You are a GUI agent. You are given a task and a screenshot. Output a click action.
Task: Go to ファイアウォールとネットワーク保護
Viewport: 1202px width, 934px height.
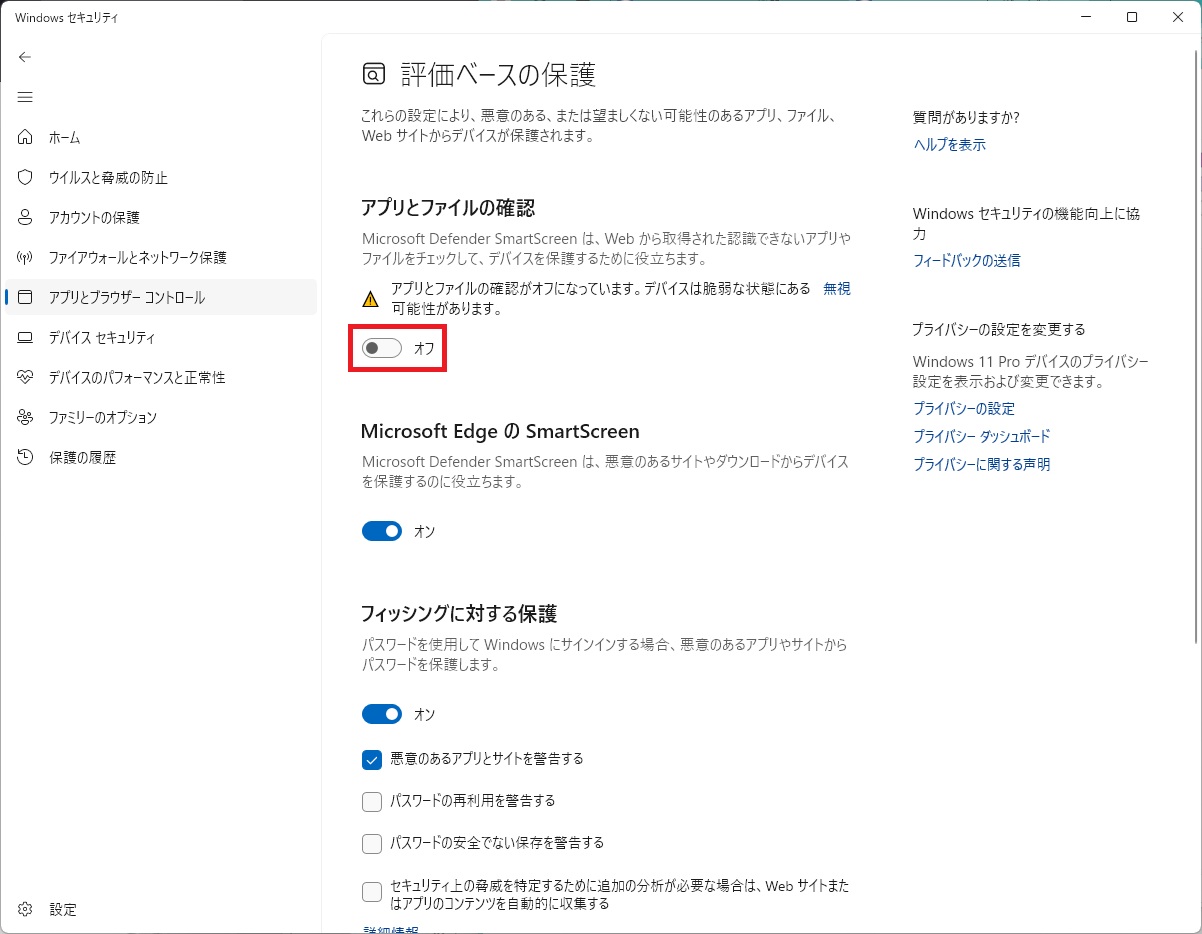point(160,257)
